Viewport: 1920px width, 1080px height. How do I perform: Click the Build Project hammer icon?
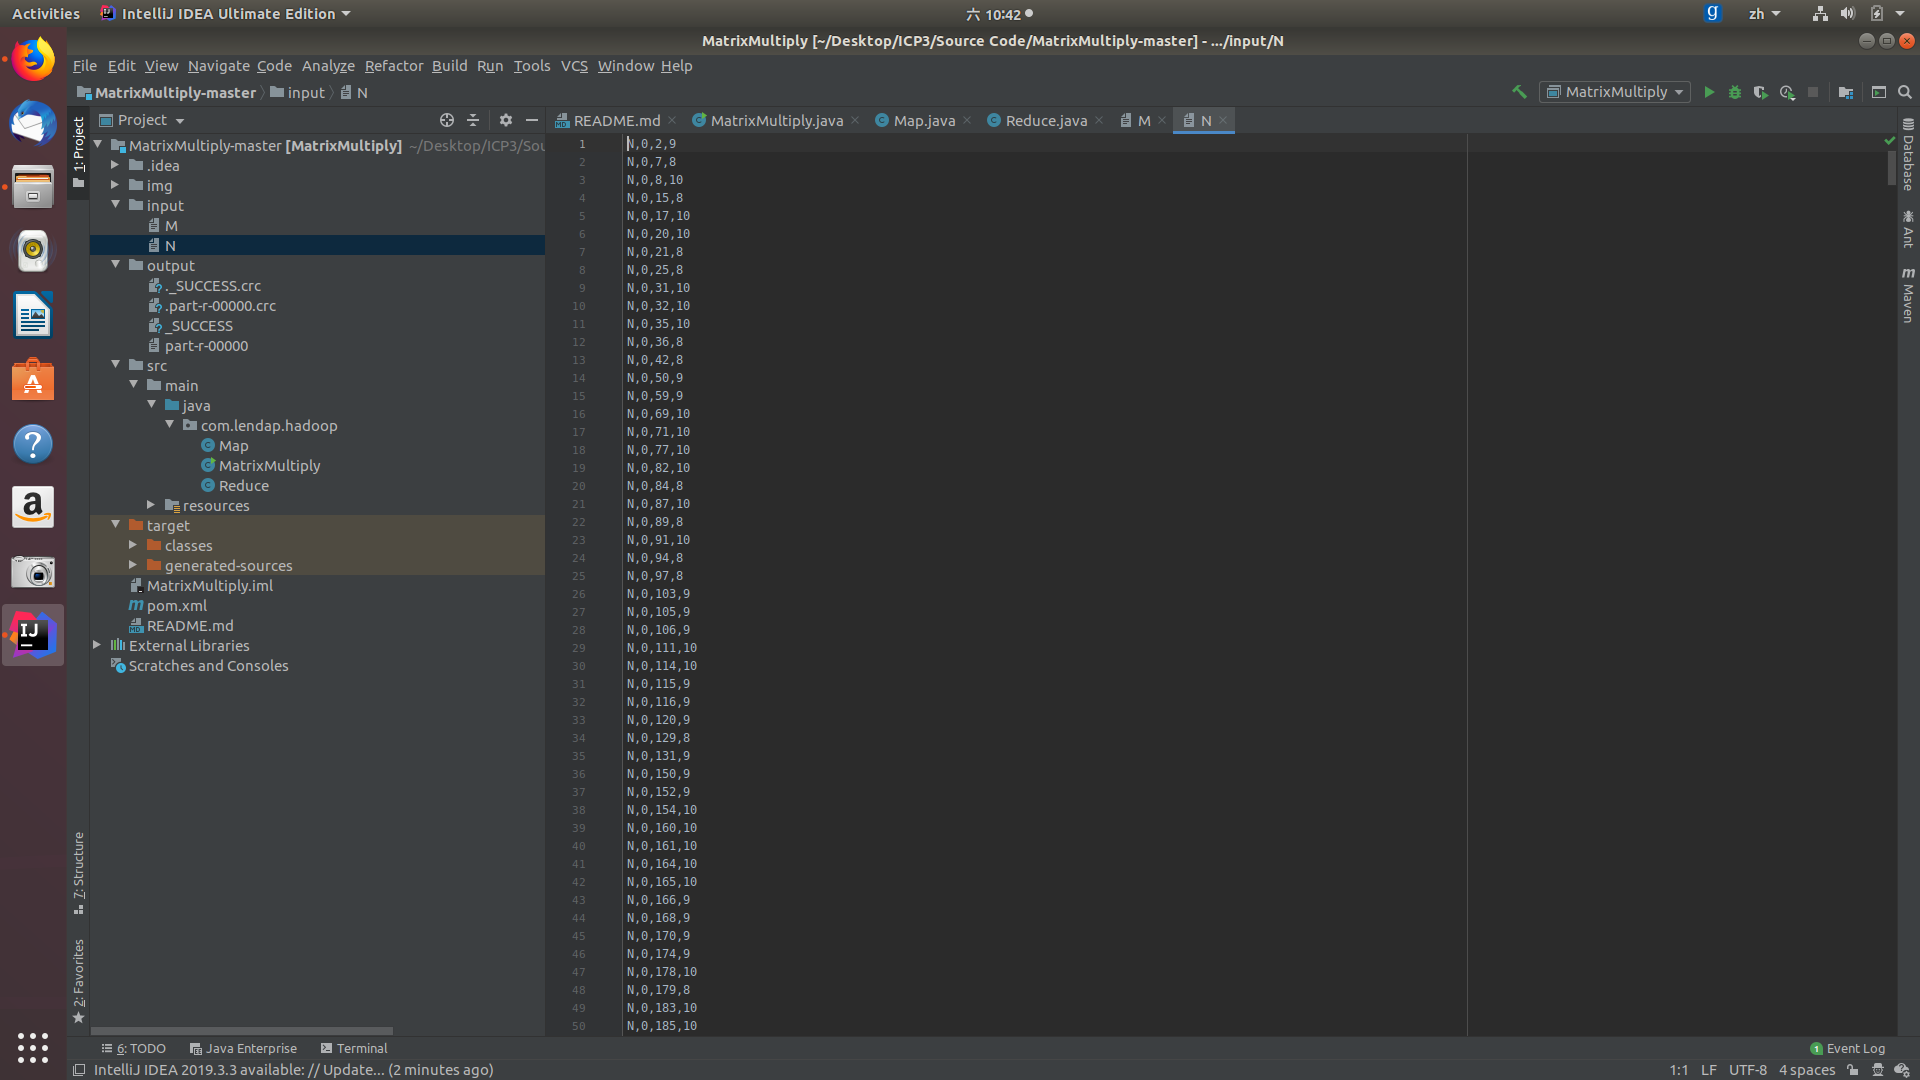point(1519,92)
